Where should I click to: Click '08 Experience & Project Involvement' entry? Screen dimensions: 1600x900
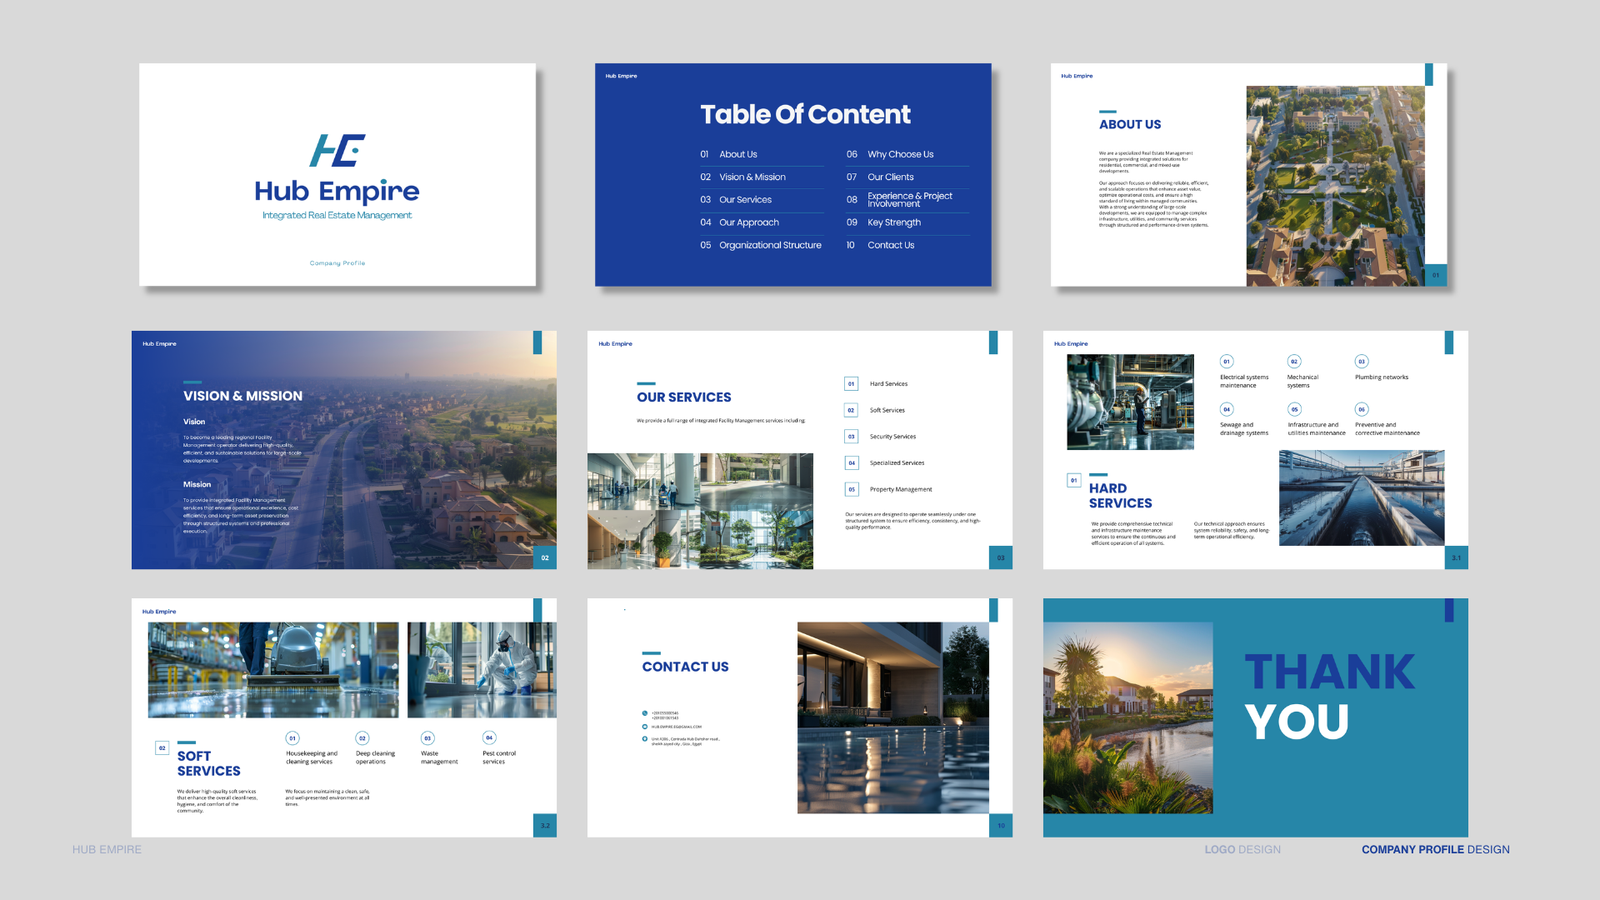[x=899, y=200]
